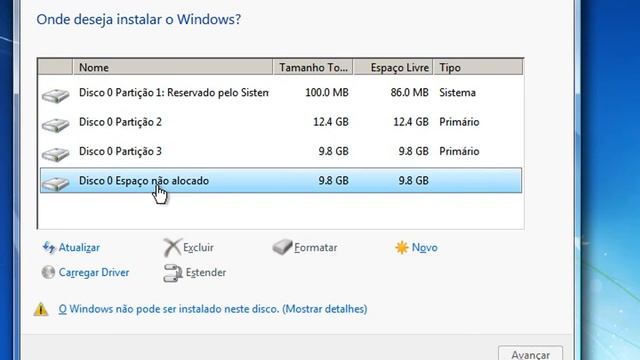Viewport: 640px width, 360px height.
Task: Click the Excluir X icon
Action: pos(172,247)
